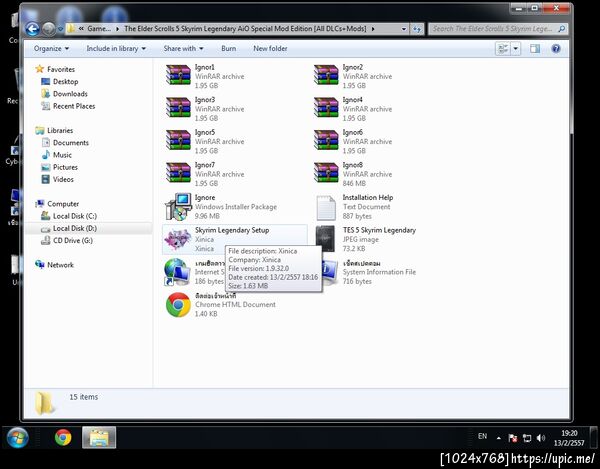Show hidden tray icons arrow
The image size is (600, 469).
click(499, 438)
